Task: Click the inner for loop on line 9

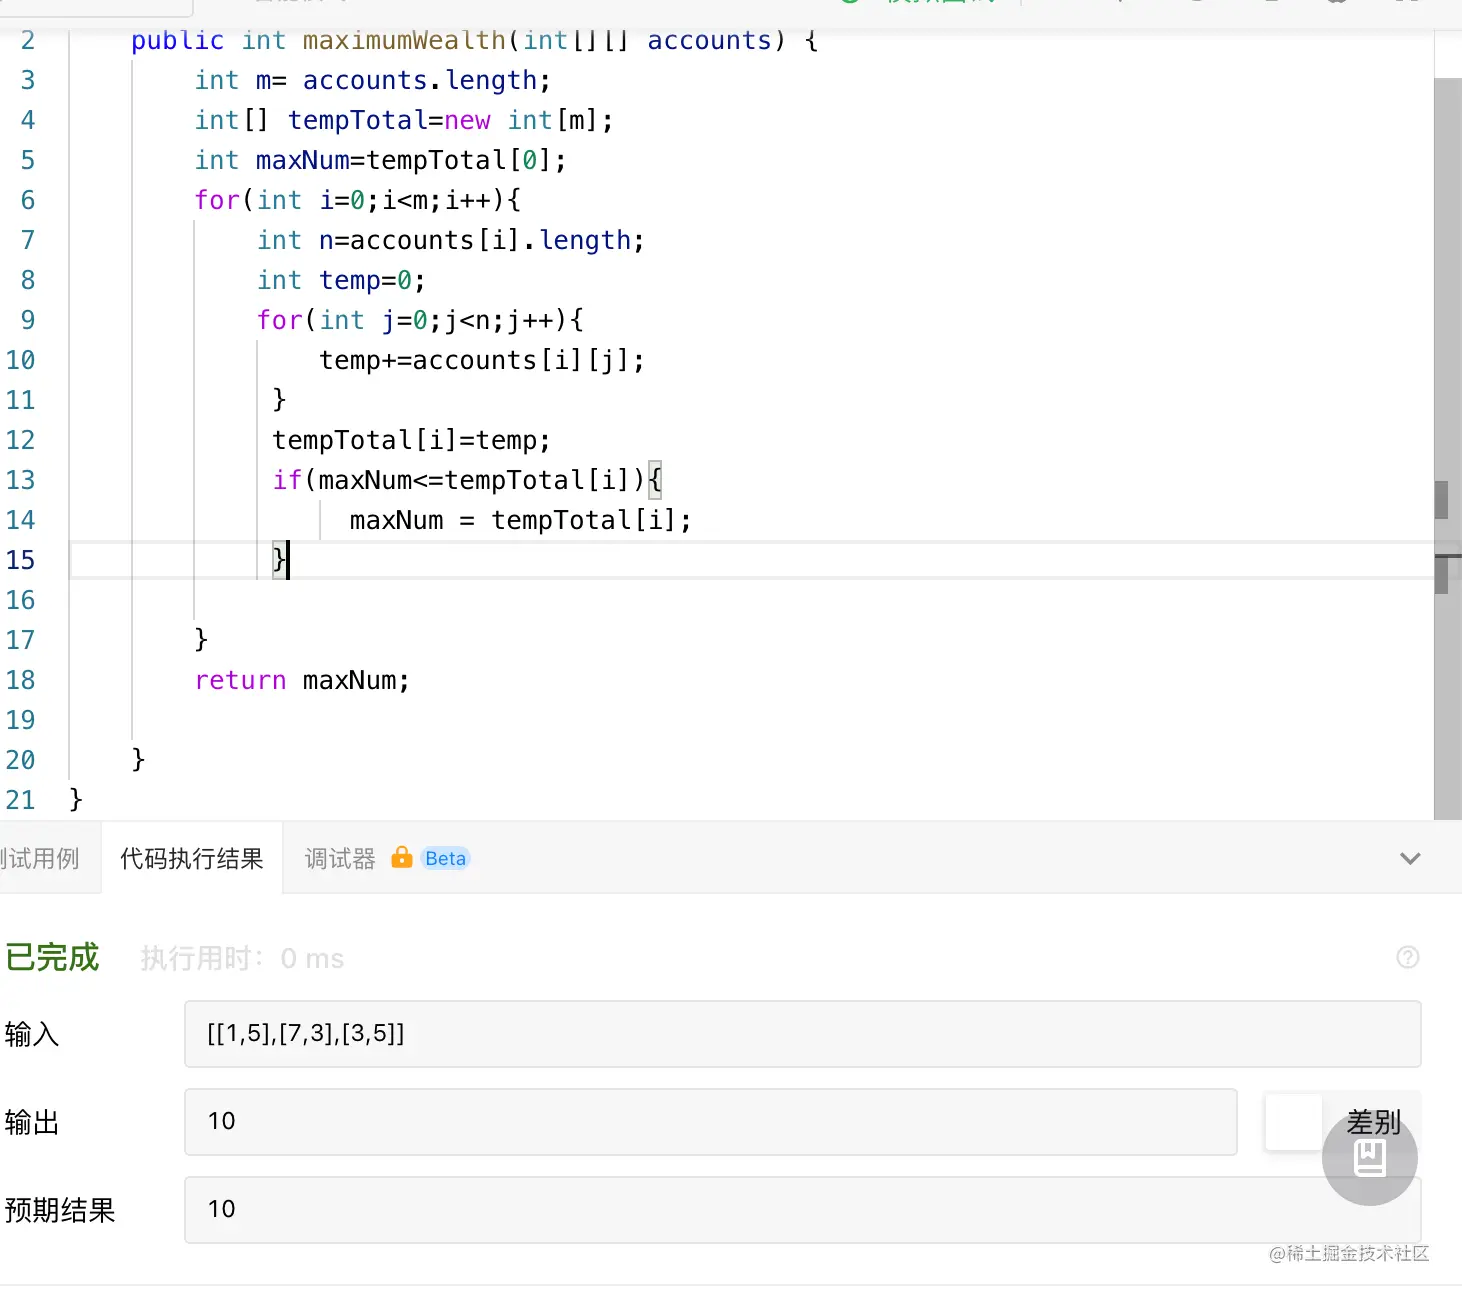Action: [x=420, y=320]
